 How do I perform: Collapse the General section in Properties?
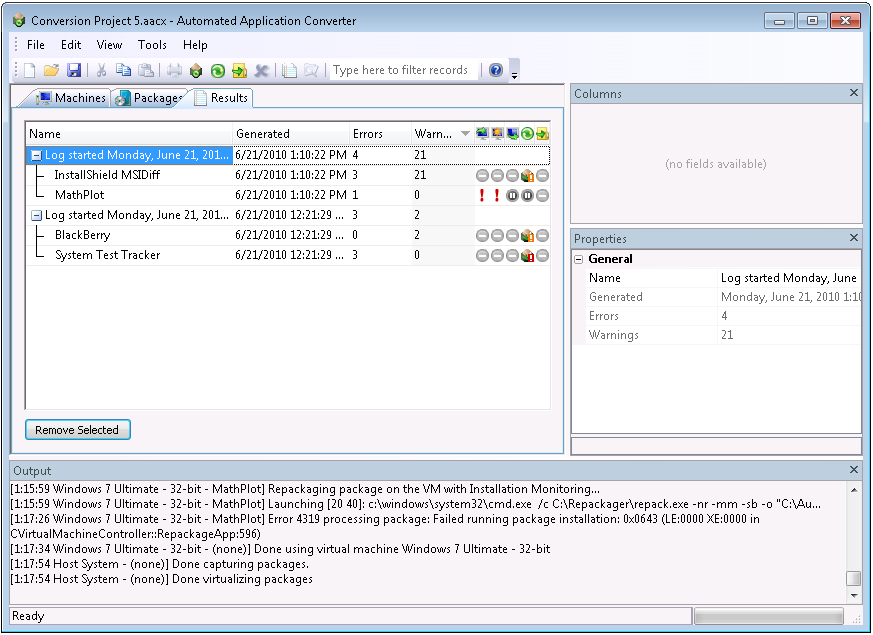[579, 259]
